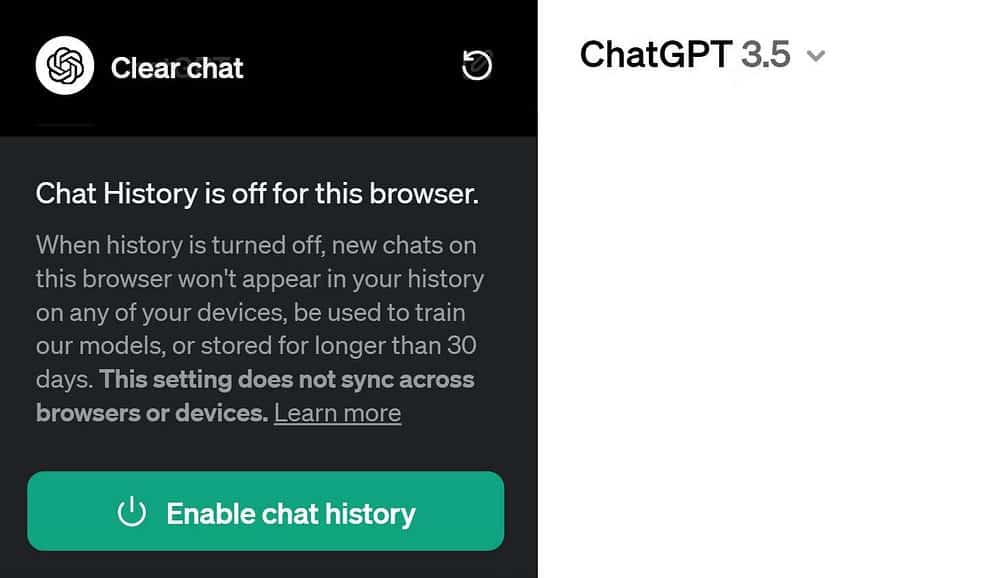Open the ChatGPT model selector title
The image size is (1000, 578).
pos(702,54)
